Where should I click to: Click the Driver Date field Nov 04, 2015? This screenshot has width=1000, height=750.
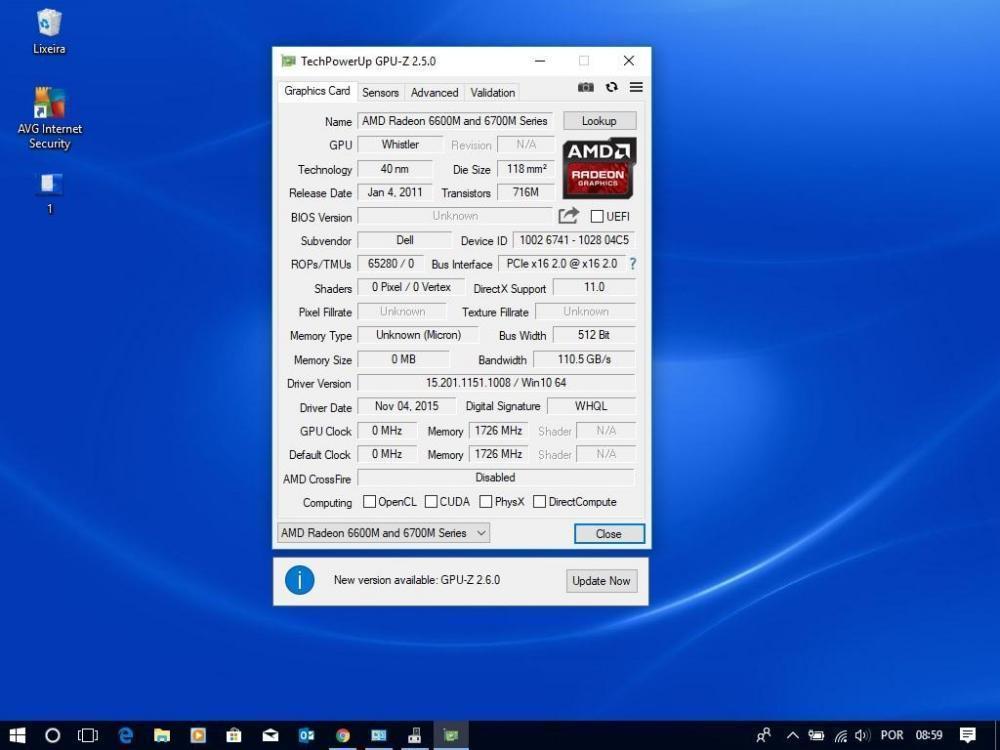(407, 406)
